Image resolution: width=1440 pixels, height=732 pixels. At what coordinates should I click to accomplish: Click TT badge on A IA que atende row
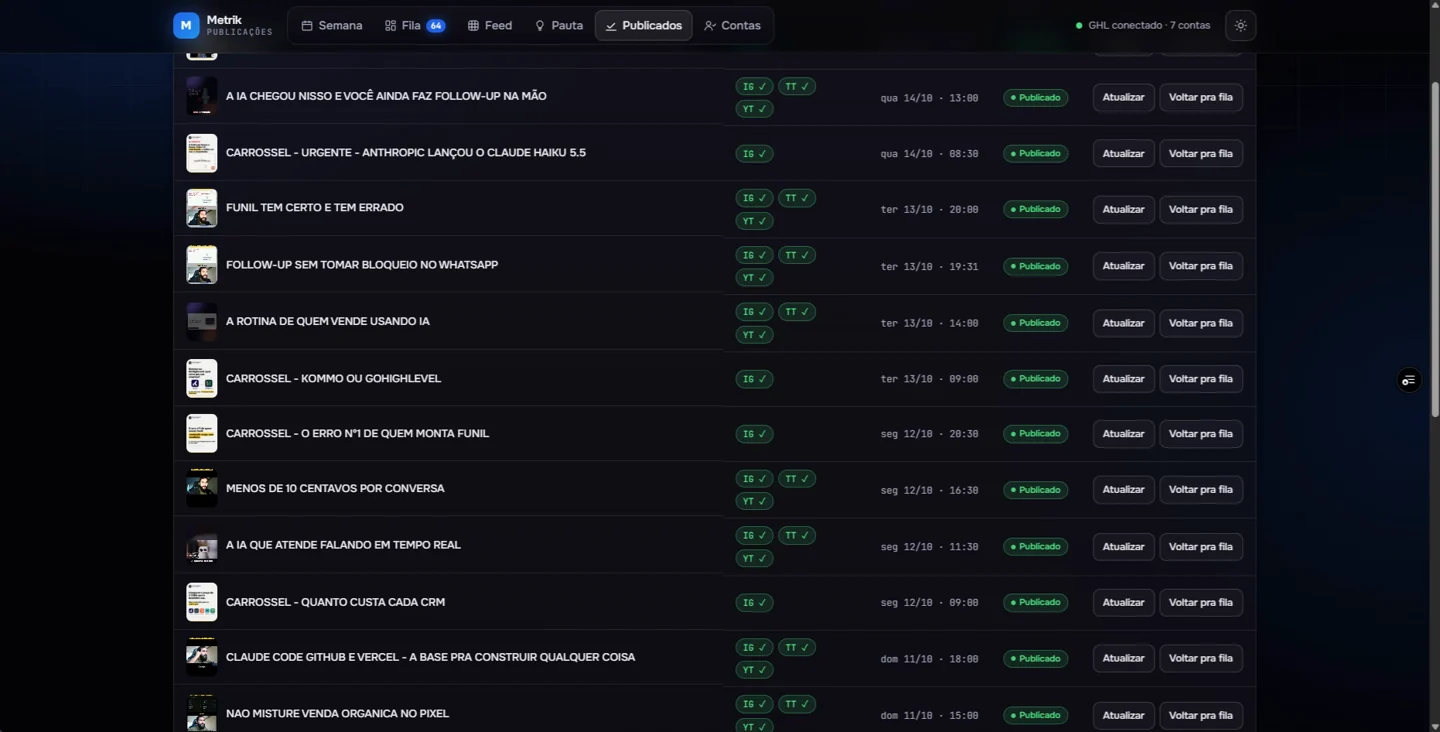click(797, 535)
